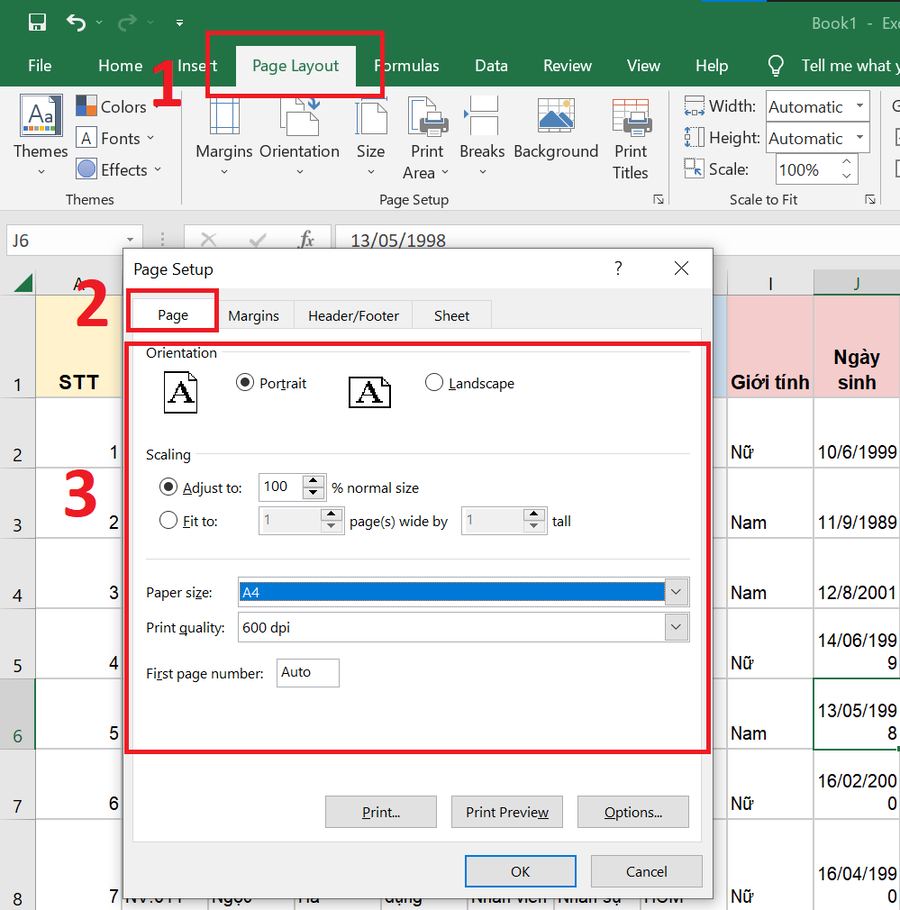Open the Print quality dropdown
Screen dimensions: 900x910
coord(677,627)
